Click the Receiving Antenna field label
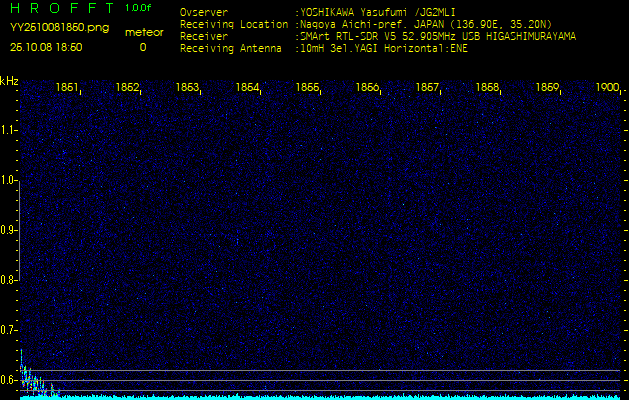The image size is (629, 400). [x=231, y=49]
